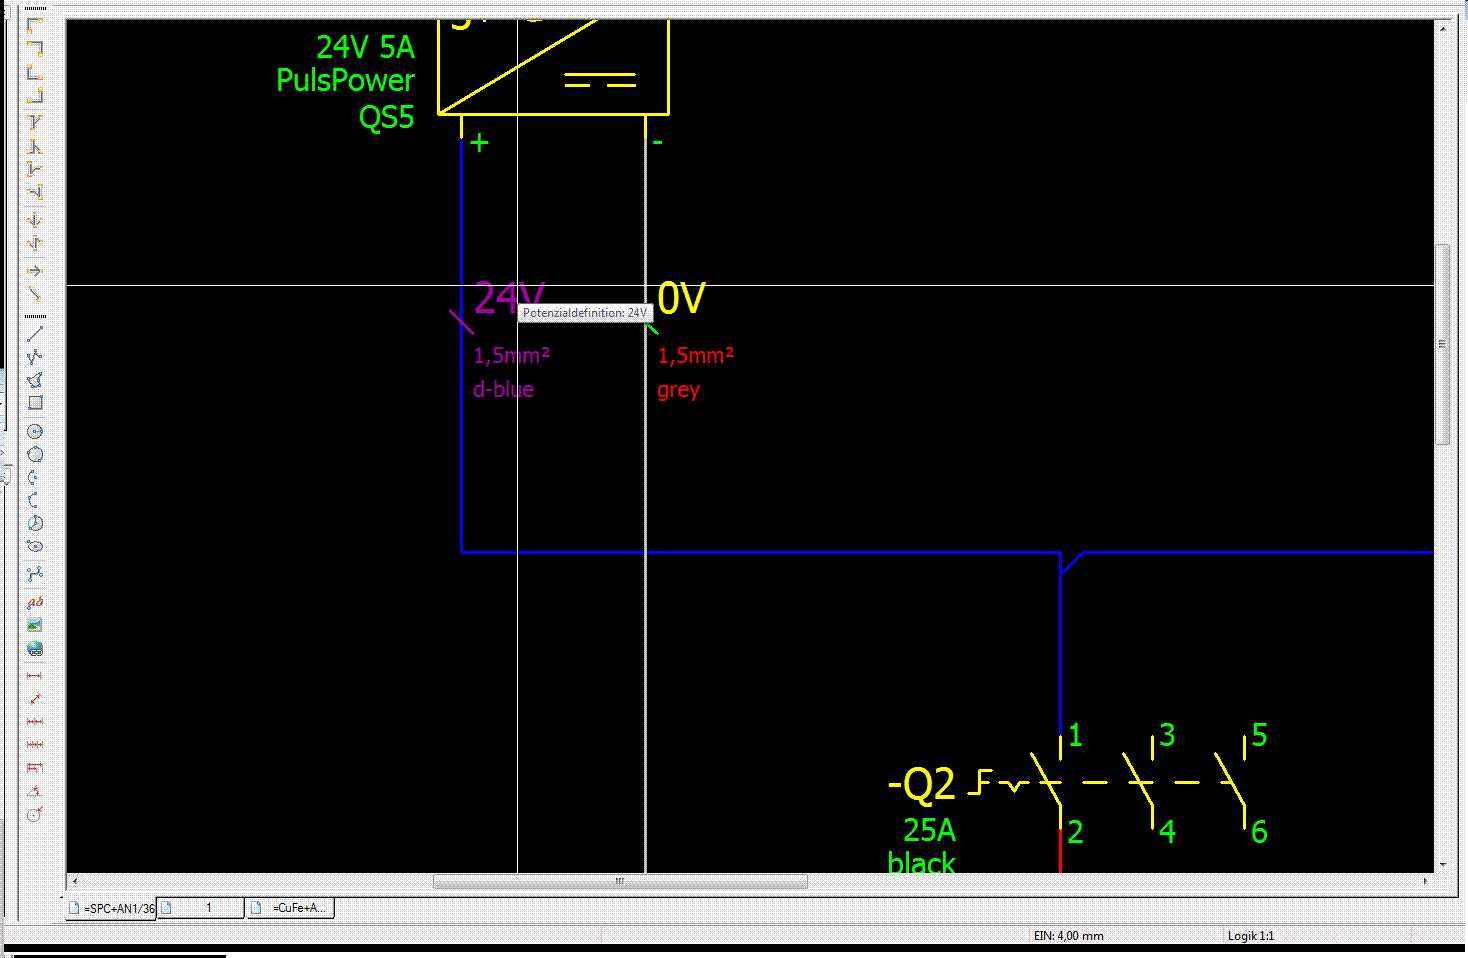1468x958 pixels.
Task: Click the vertical scrollbar up arrow
Action: click(1442, 28)
